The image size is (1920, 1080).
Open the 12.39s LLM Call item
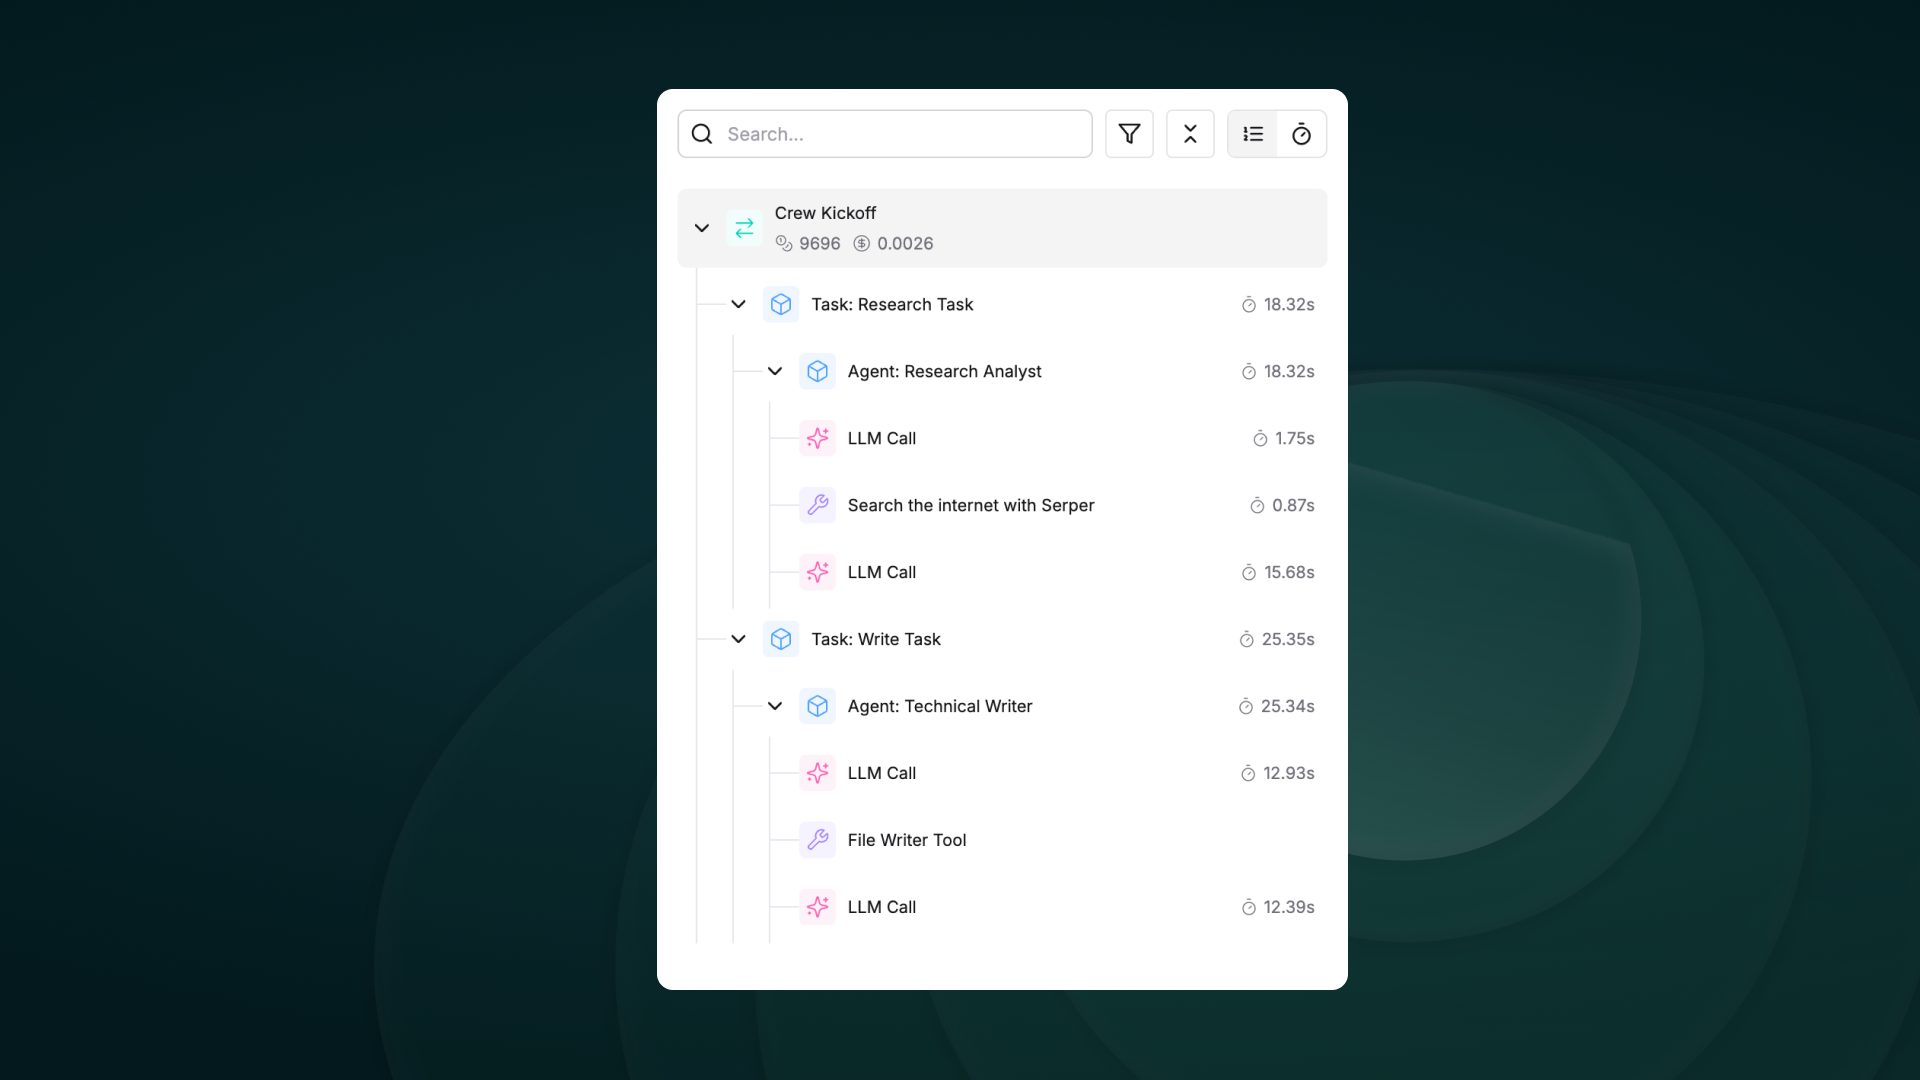(x=1040, y=907)
